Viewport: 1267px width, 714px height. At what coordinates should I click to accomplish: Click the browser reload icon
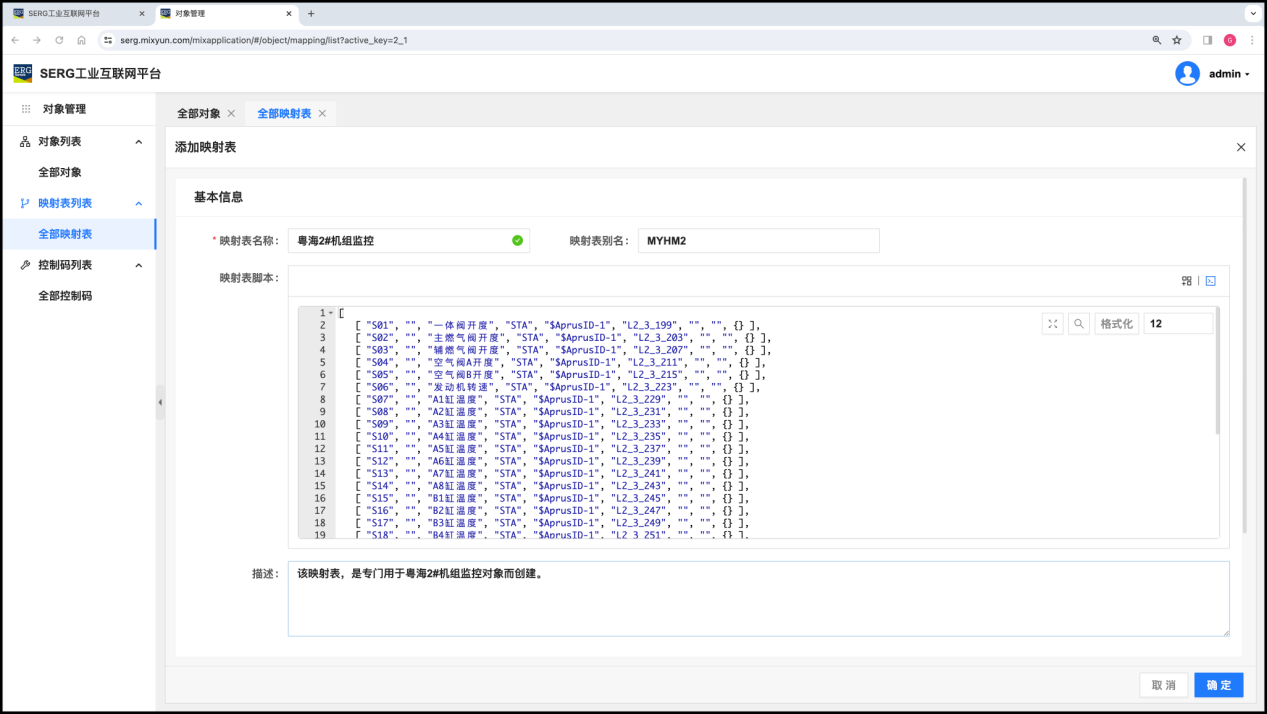(x=59, y=40)
